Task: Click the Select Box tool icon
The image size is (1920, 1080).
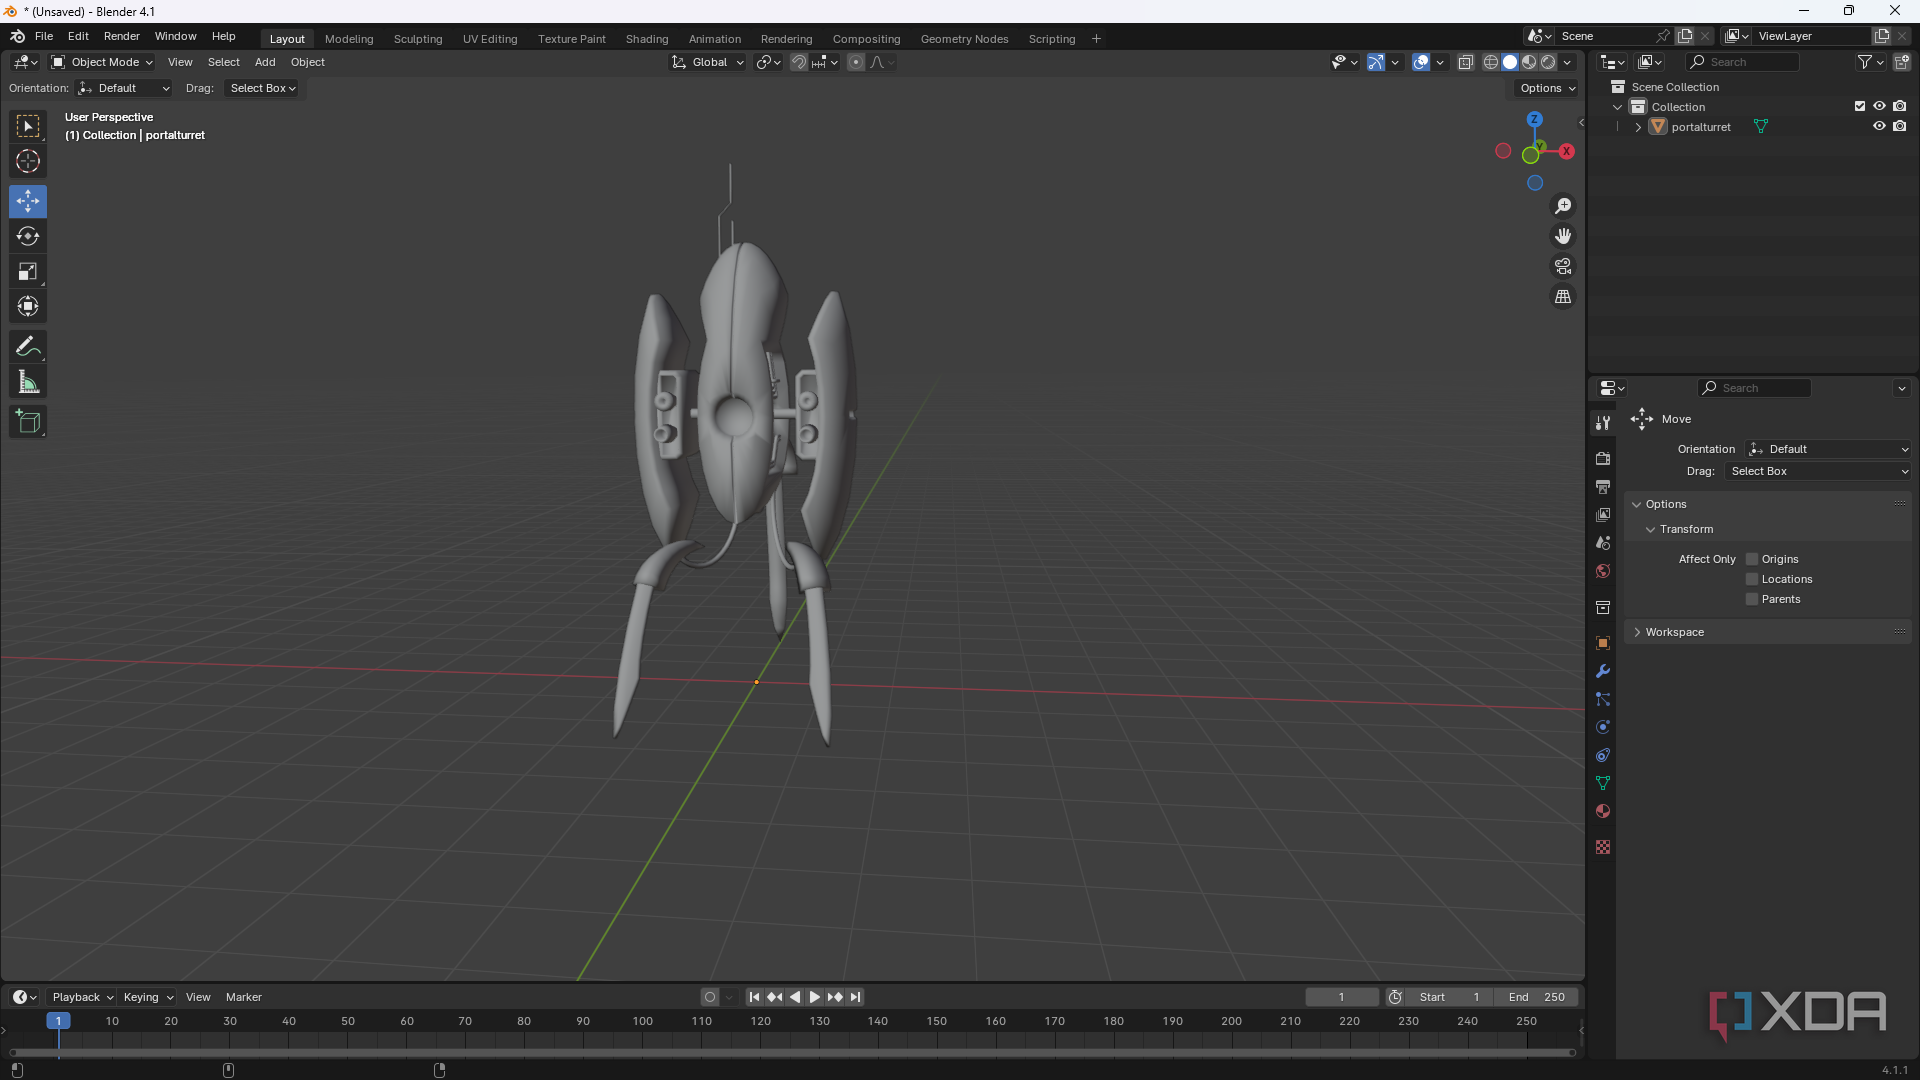Action: tap(28, 126)
